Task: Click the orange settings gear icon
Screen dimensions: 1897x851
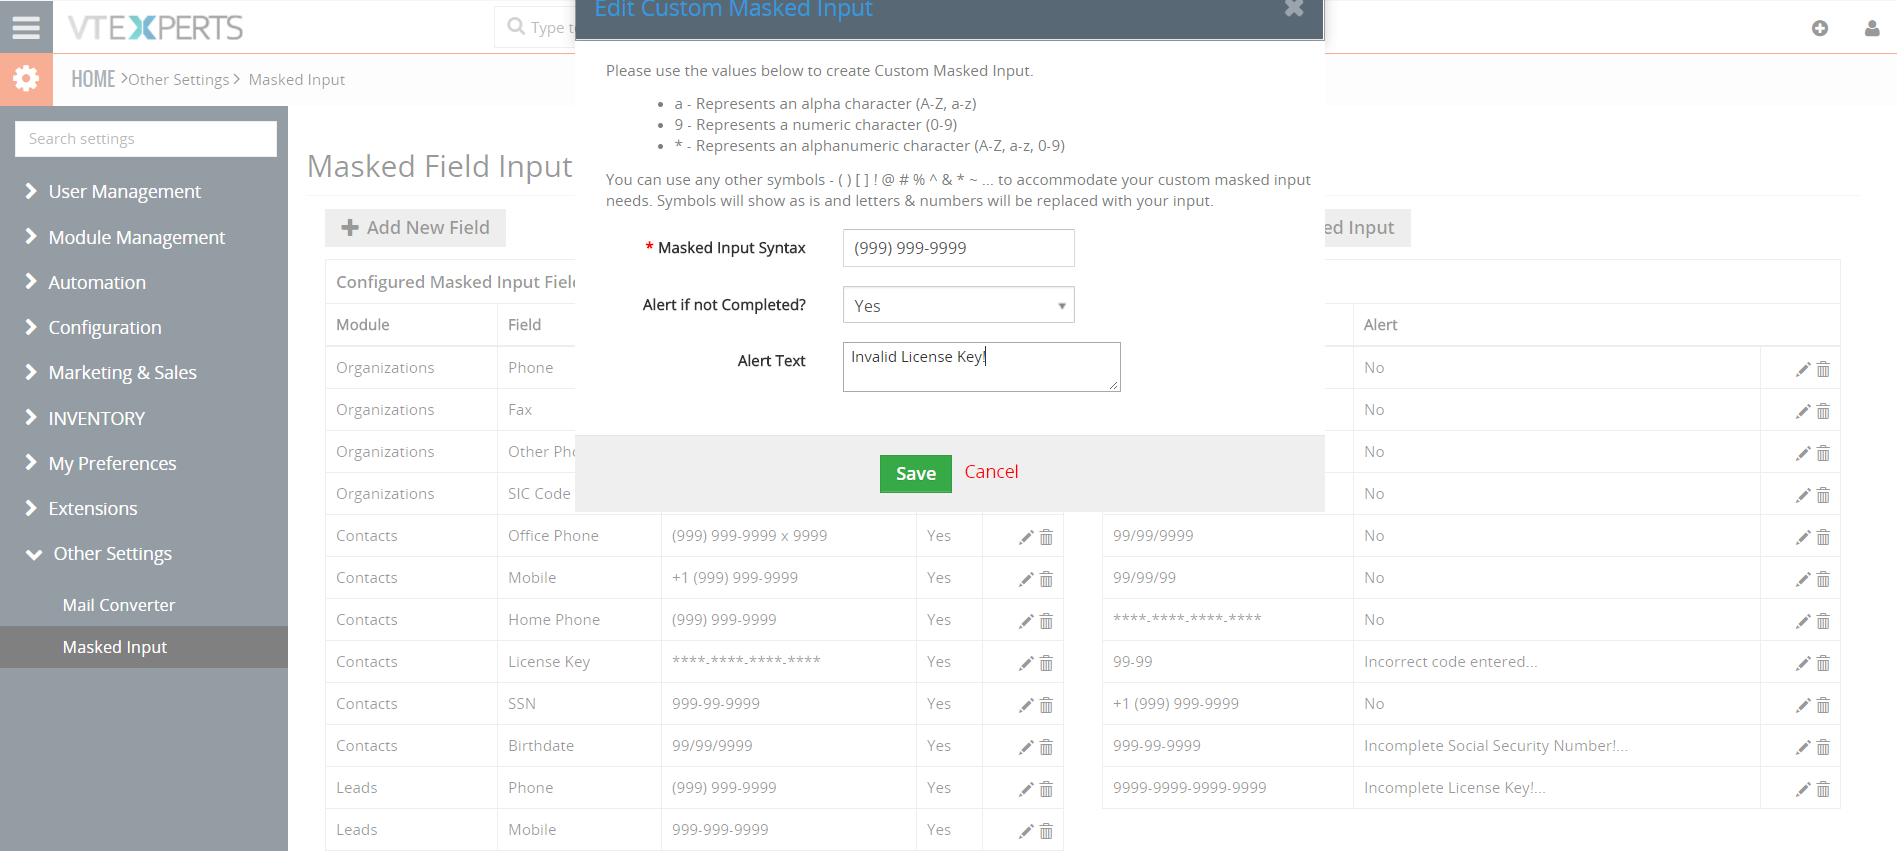Action: coord(26,79)
